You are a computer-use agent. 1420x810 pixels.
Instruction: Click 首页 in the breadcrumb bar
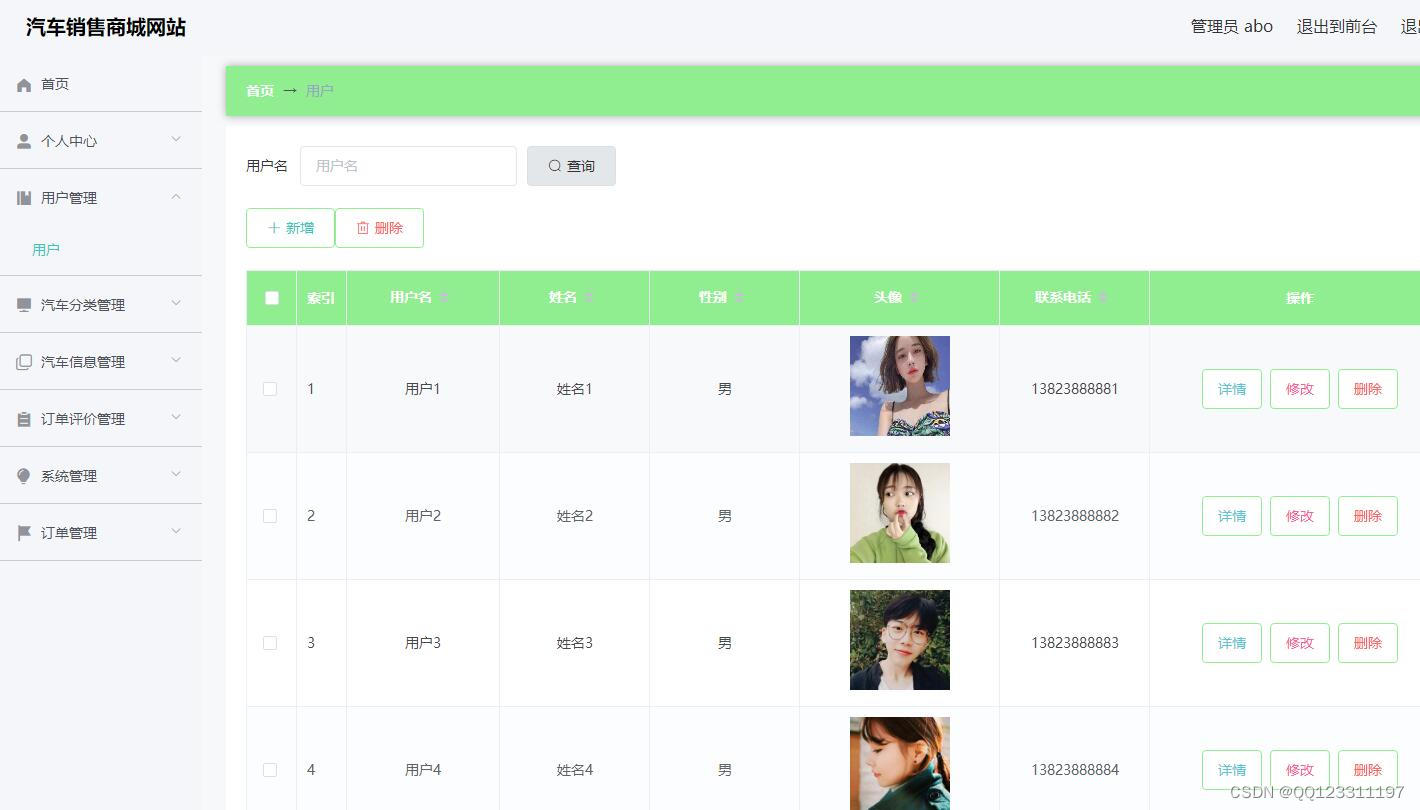click(x=260, y=91)
